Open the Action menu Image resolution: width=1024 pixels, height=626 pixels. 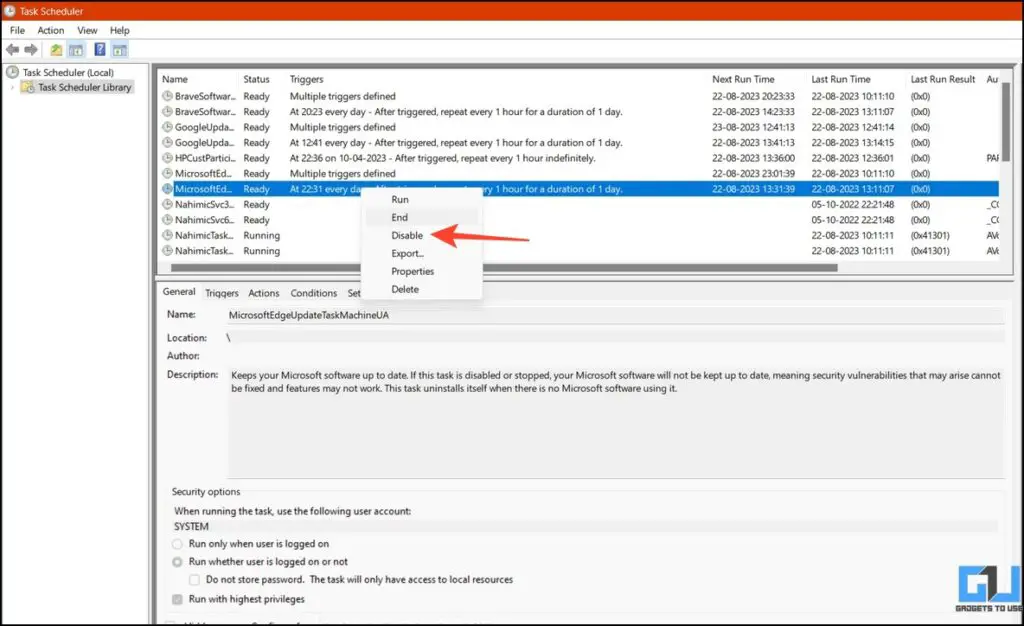coord(50,30)
